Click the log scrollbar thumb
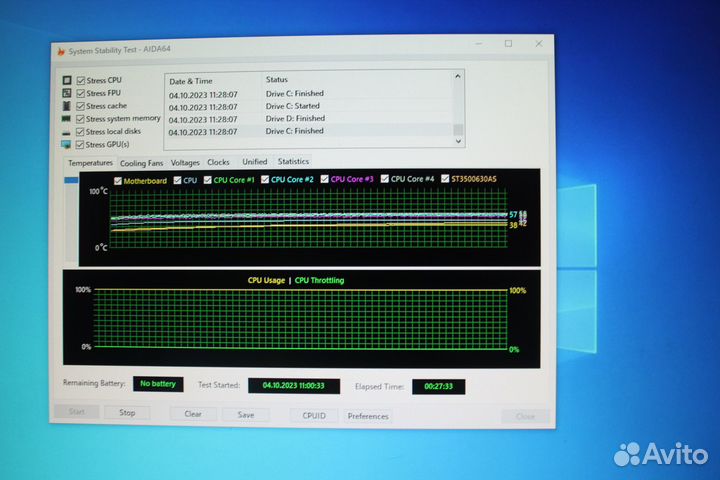Screen dimensions: 720x480 click(x=458, y=130)
